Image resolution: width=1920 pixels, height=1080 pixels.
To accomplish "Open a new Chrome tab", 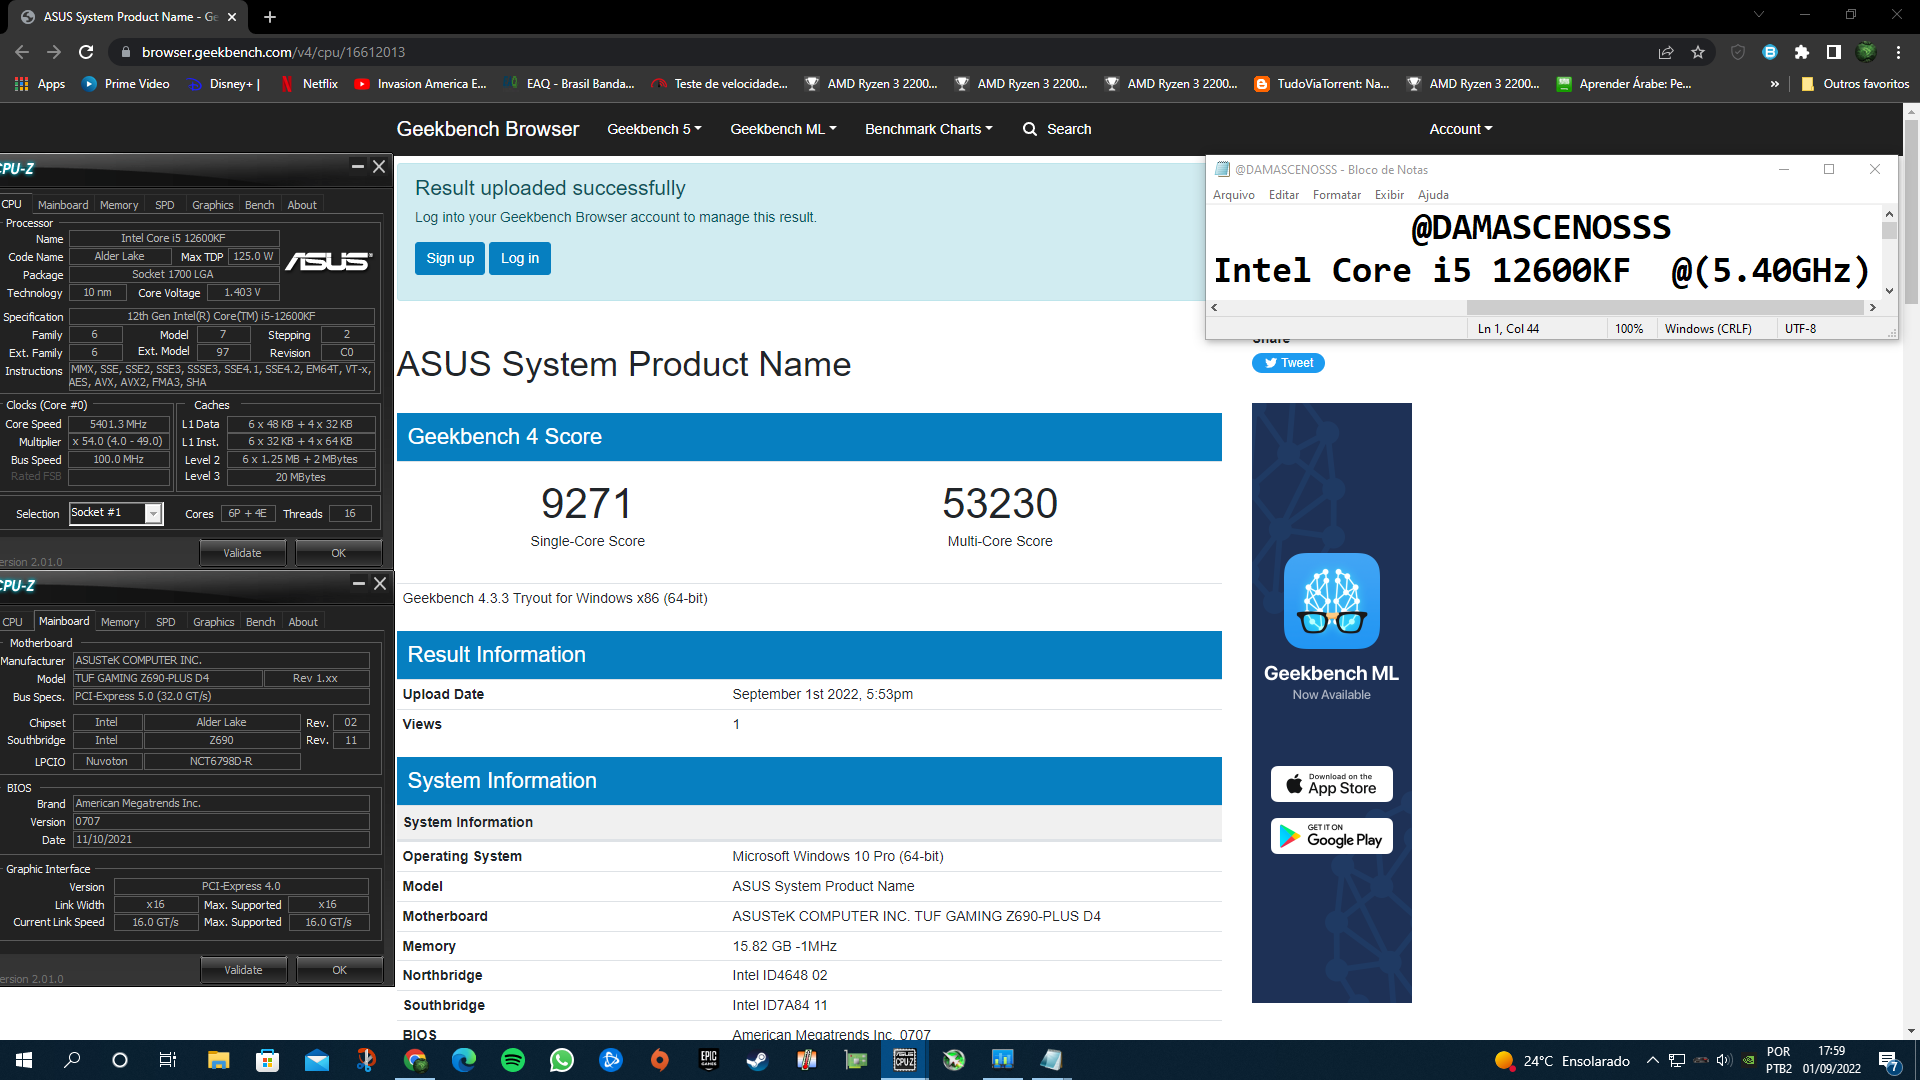I will pyautogui.click(x=270, y=17).
